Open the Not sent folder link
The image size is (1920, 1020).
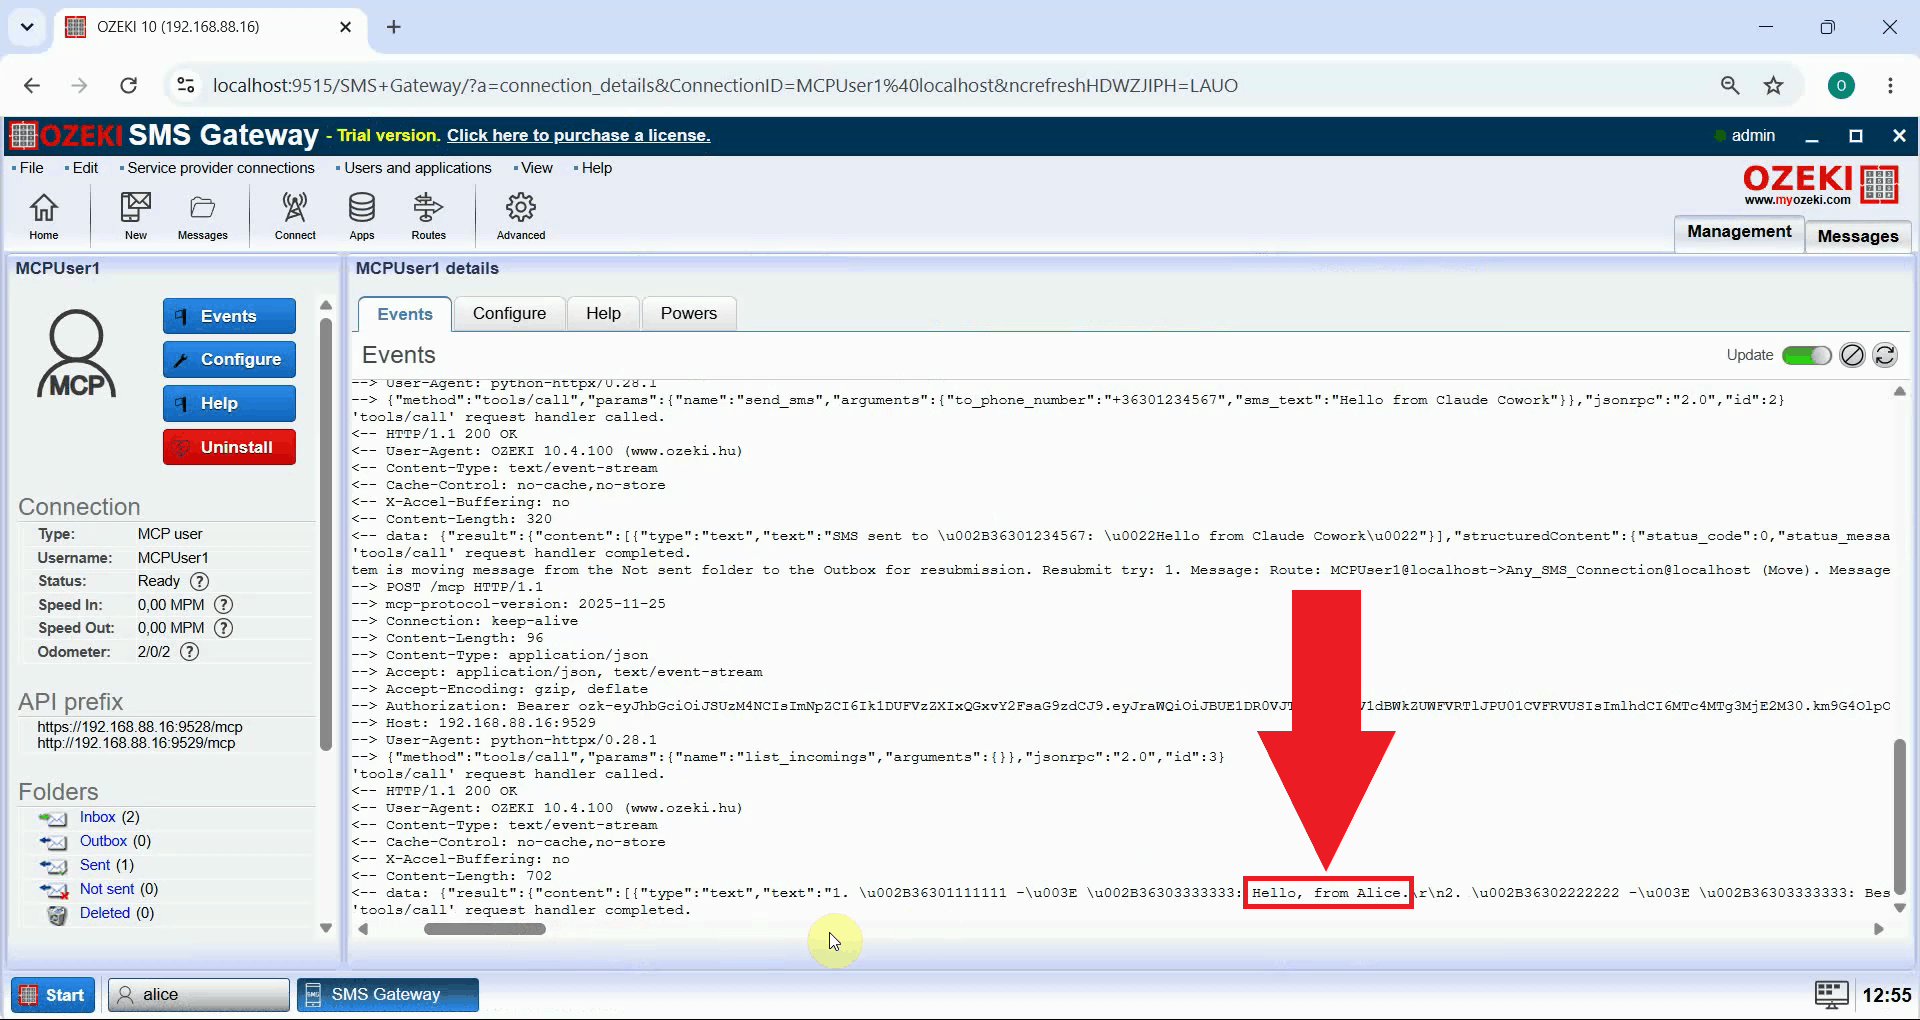click(107, 889)
